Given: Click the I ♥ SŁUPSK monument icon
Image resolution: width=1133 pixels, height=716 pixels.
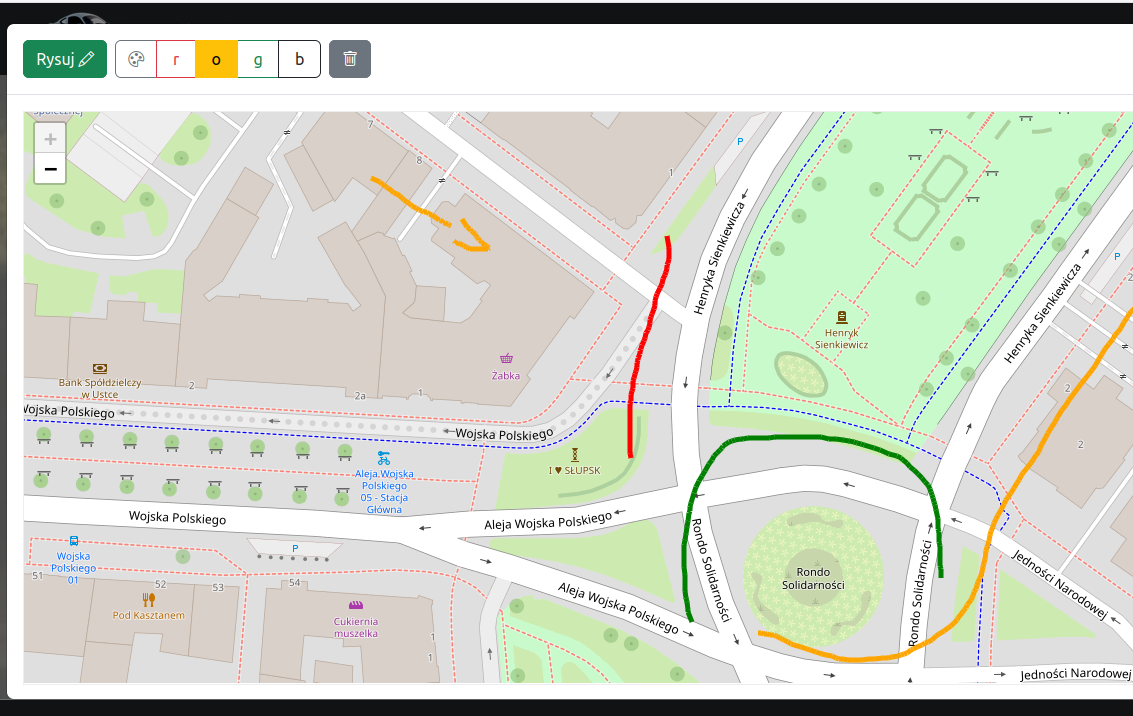Looking at the screenshot, I should [574, 454].
